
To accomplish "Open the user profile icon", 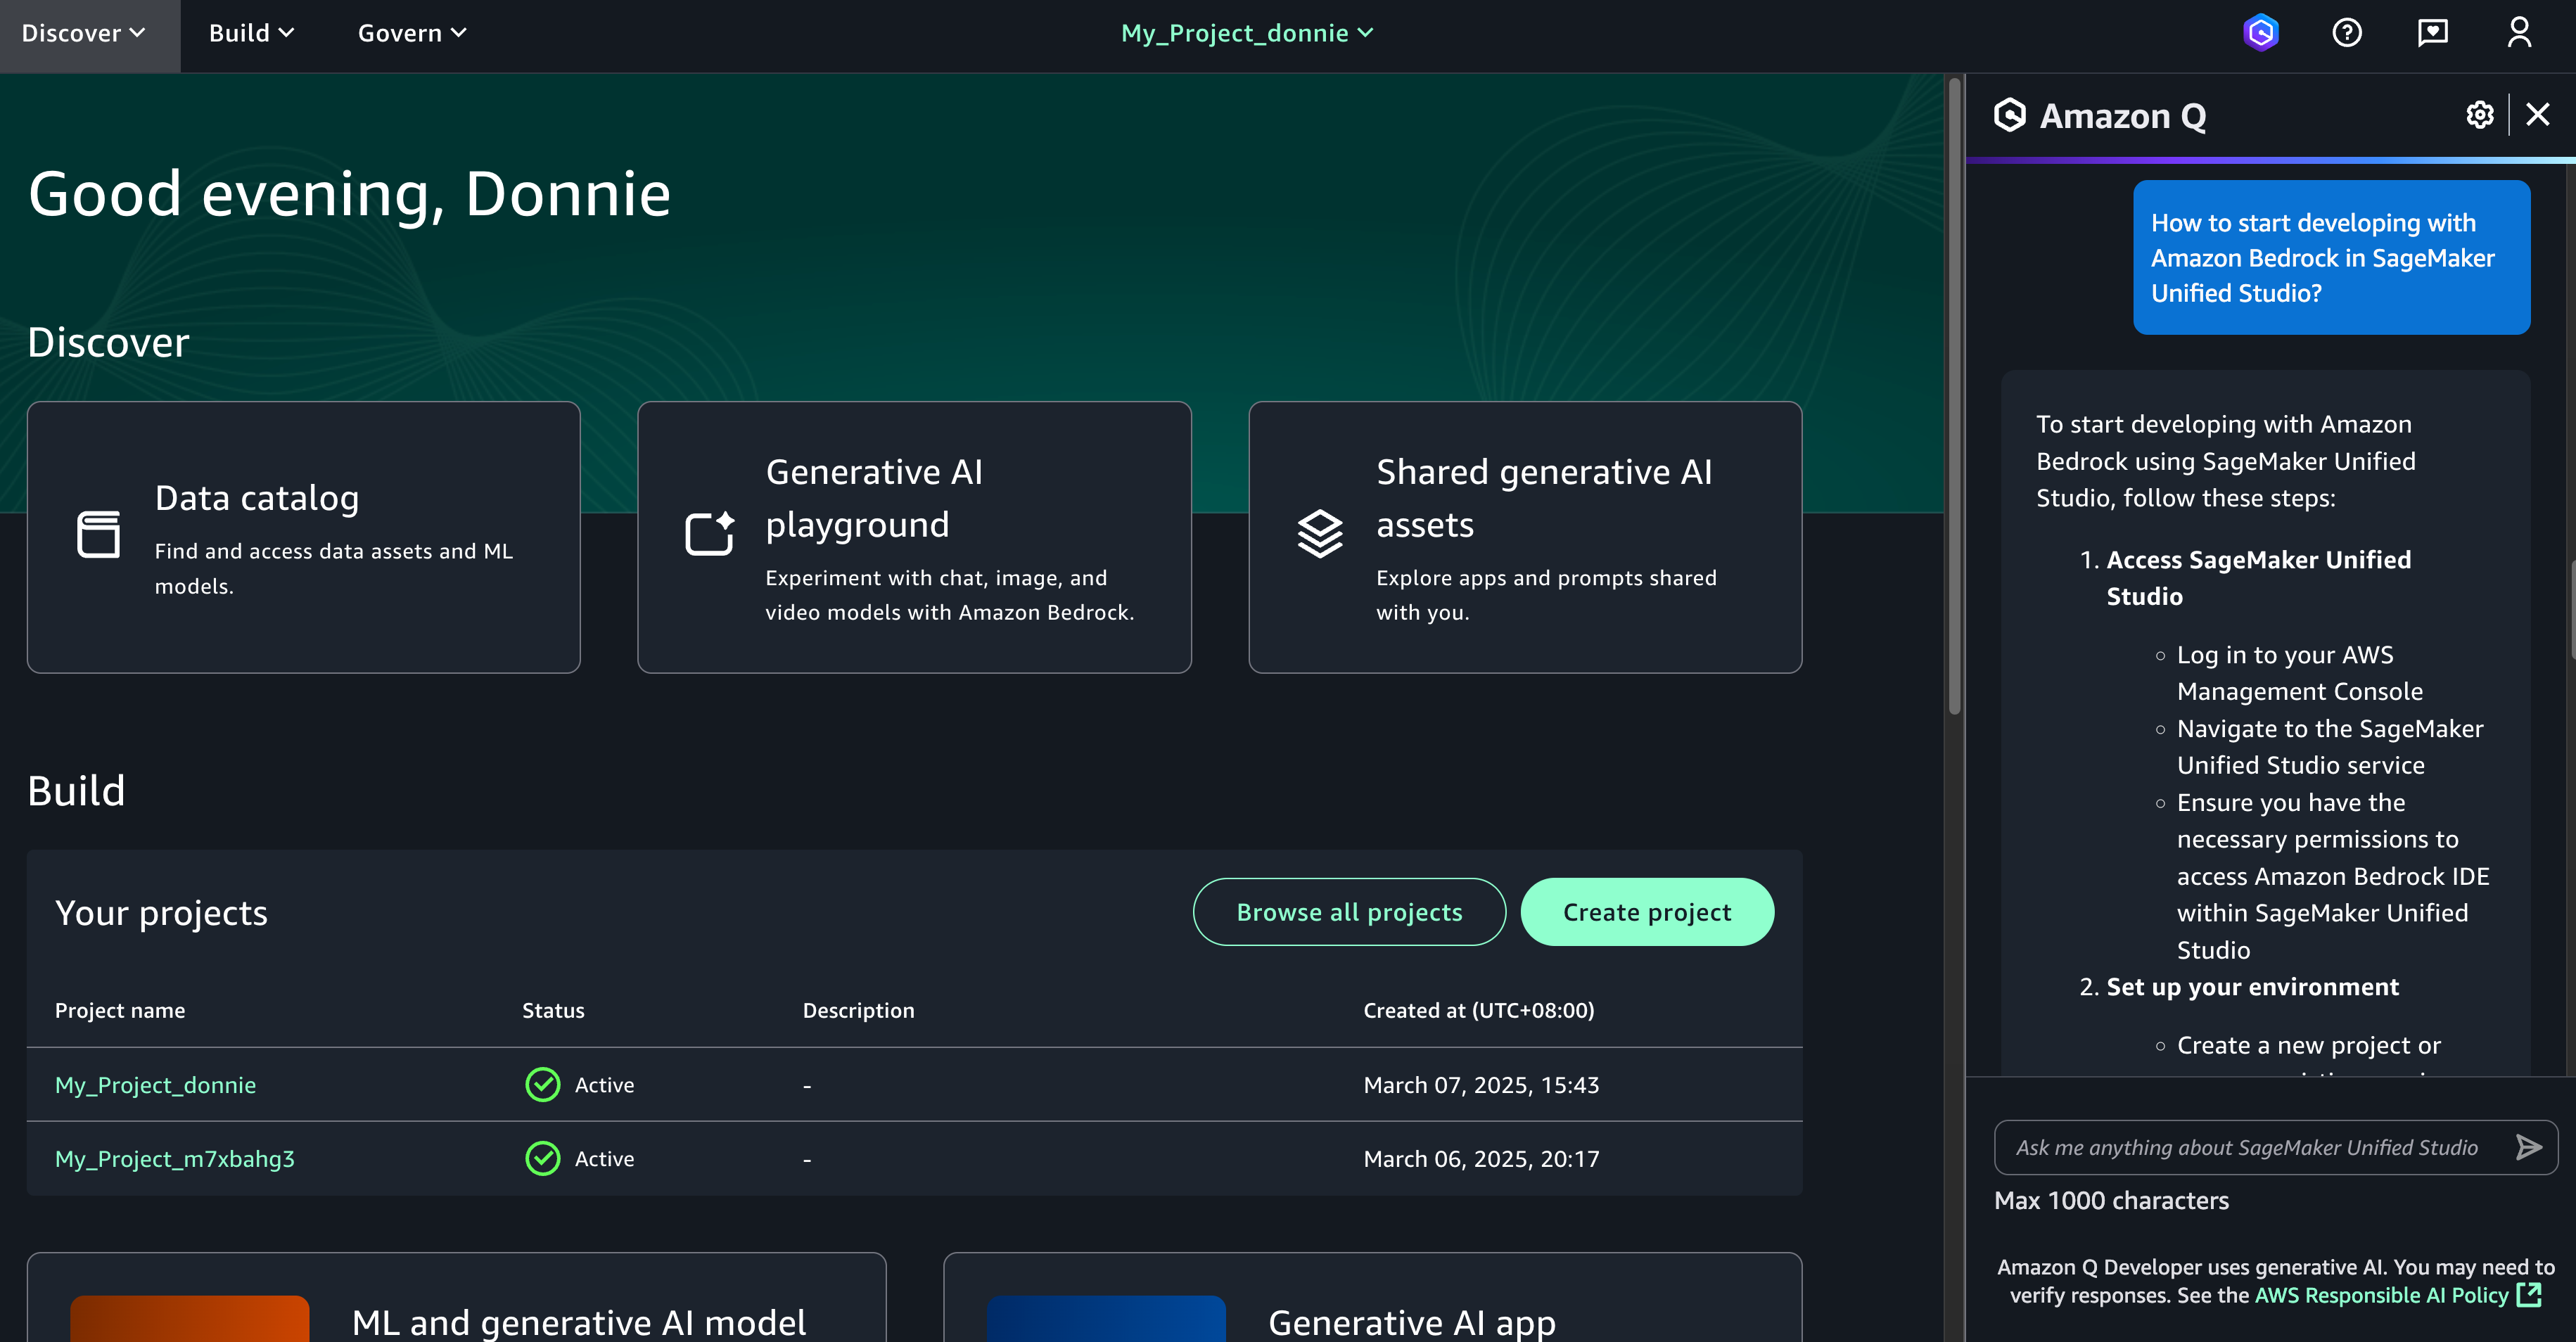I will (x=2518, y=33).
